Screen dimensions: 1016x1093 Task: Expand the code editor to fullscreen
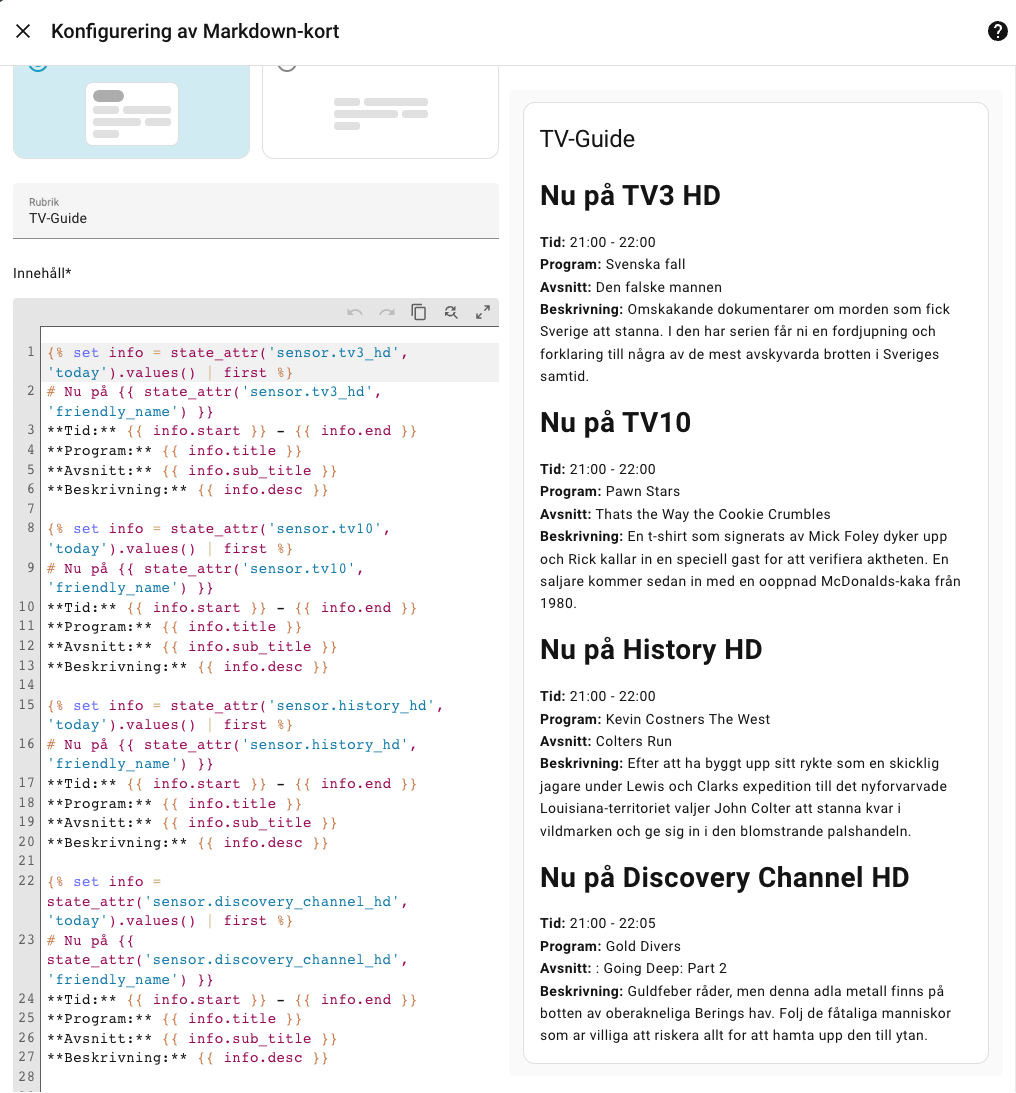[483, 312]
